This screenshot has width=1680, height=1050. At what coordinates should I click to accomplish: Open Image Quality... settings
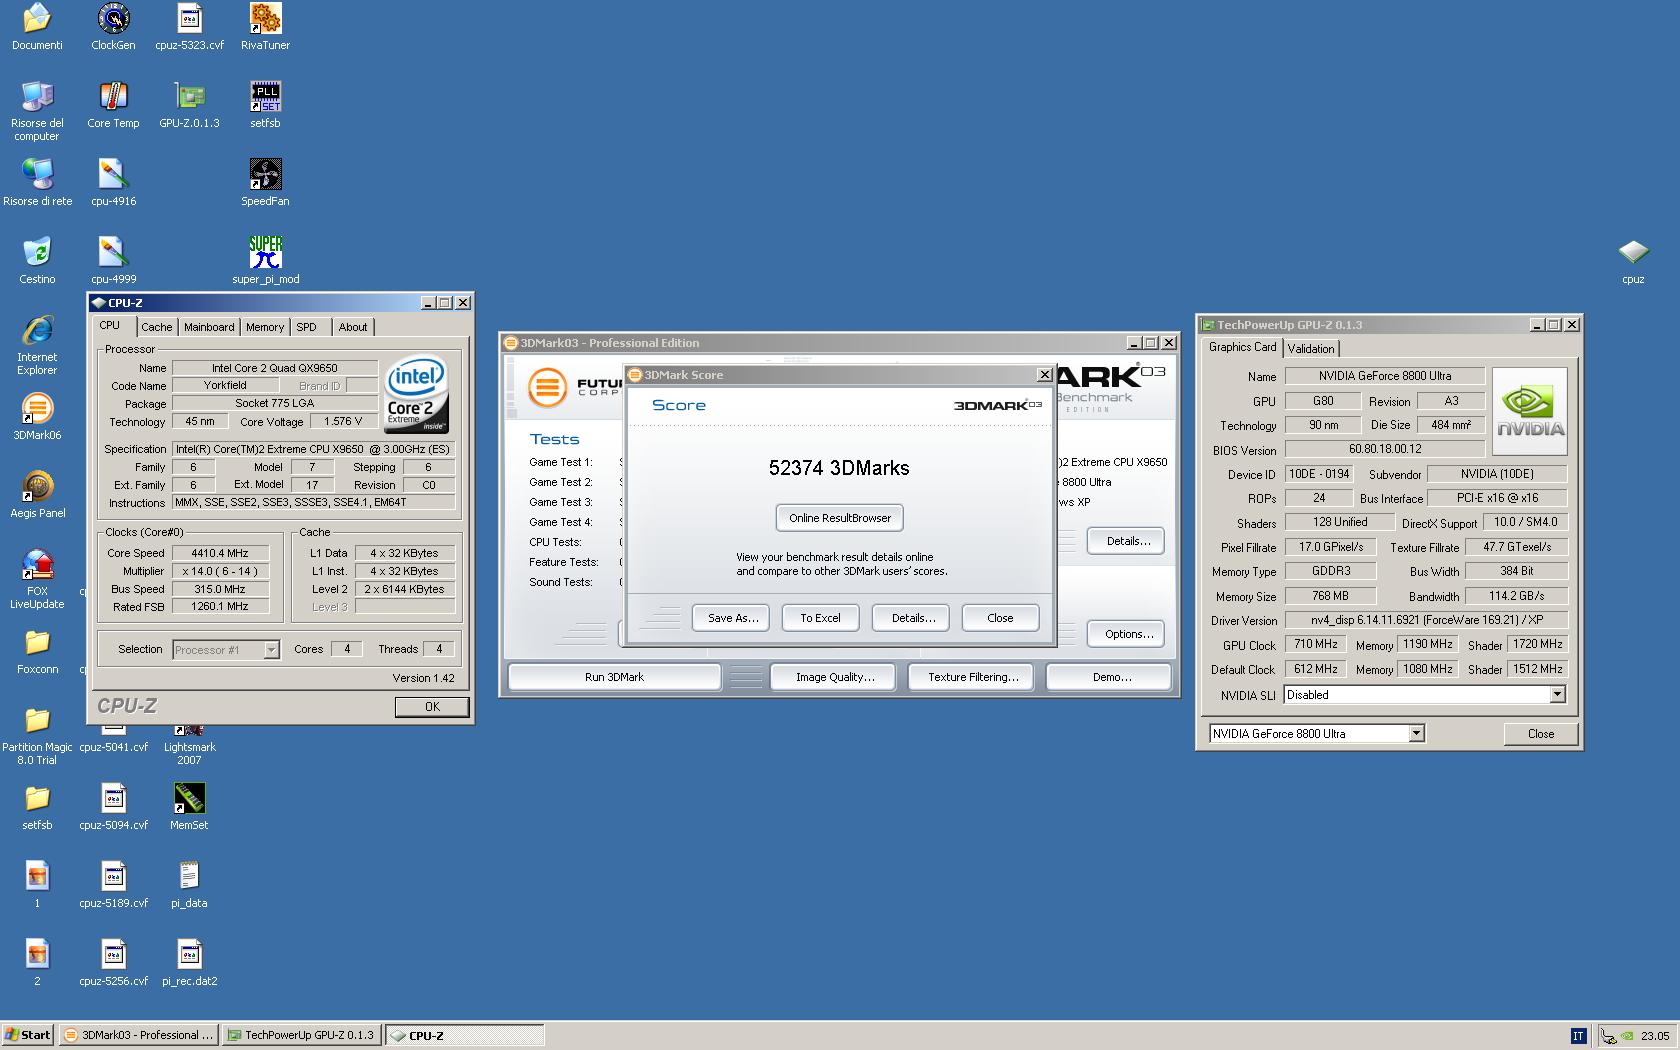click(835, 677)
